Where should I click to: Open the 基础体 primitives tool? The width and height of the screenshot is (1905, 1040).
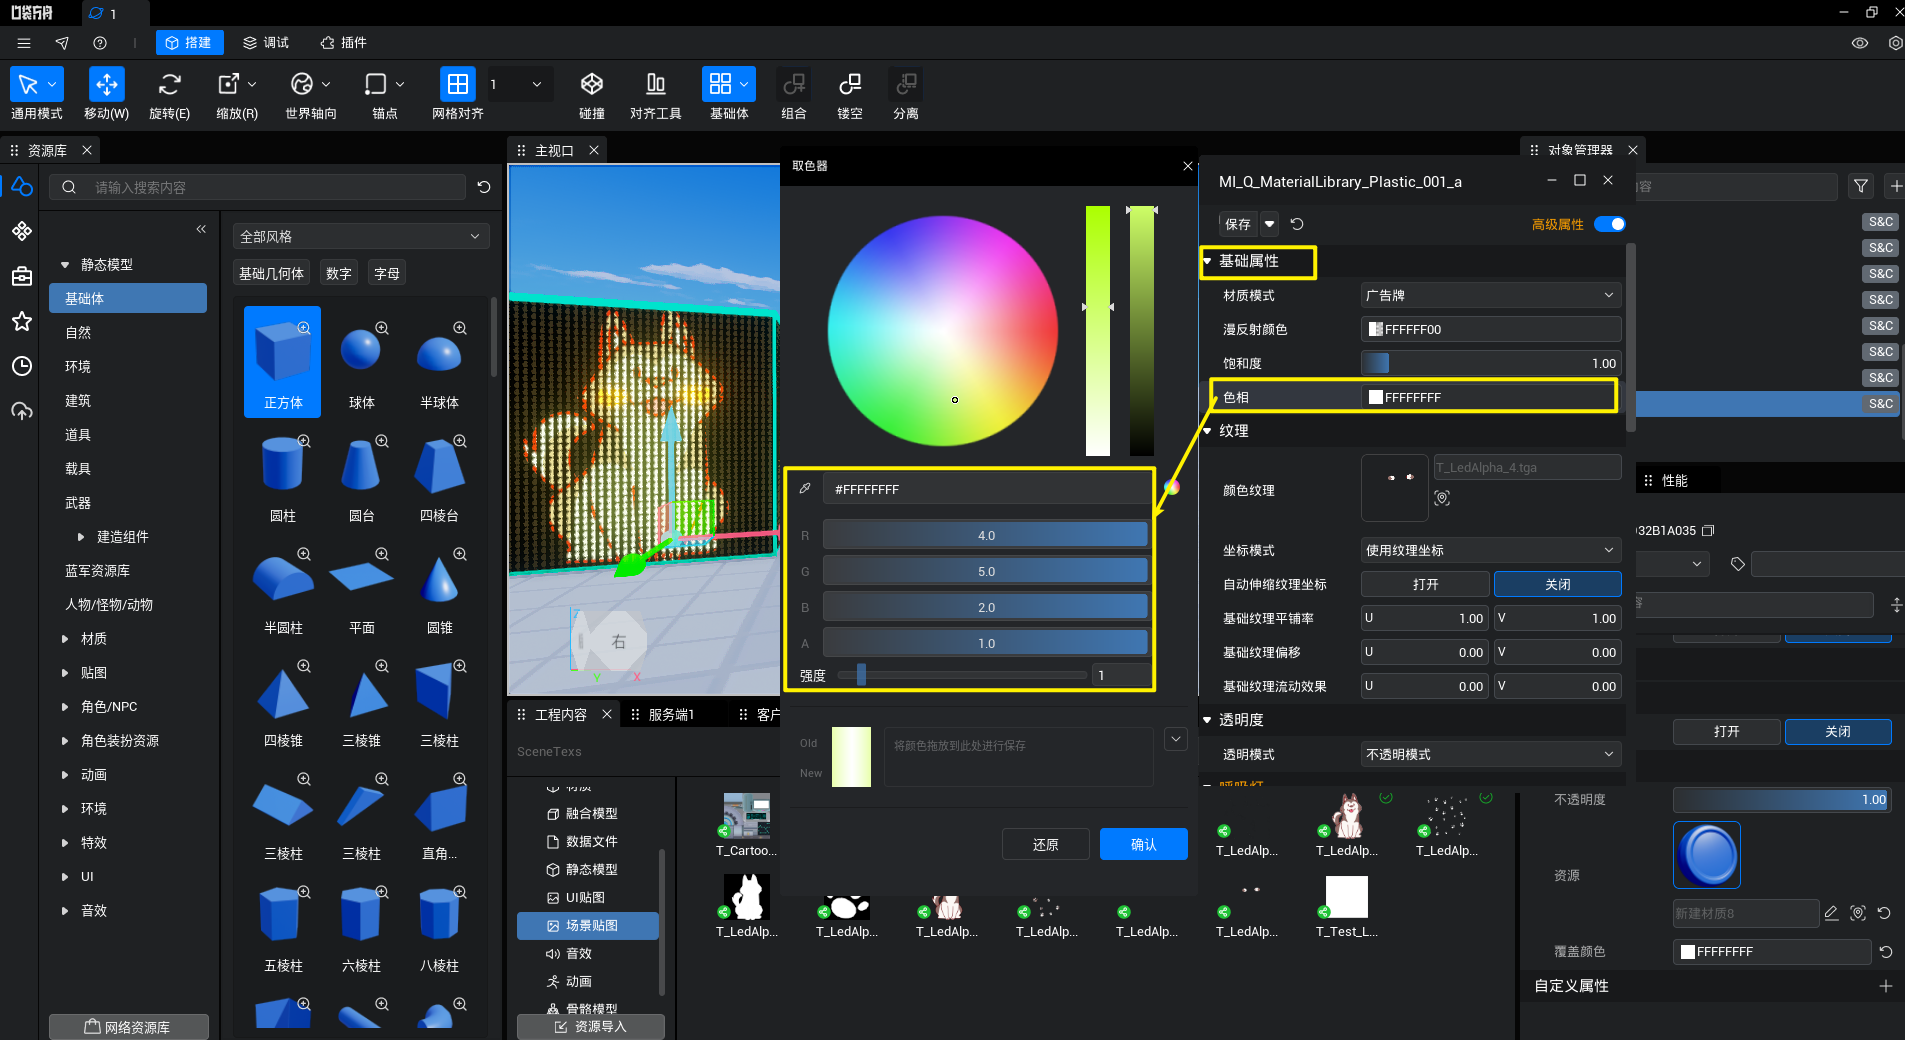pyautogui.click(x=720, y=84)
